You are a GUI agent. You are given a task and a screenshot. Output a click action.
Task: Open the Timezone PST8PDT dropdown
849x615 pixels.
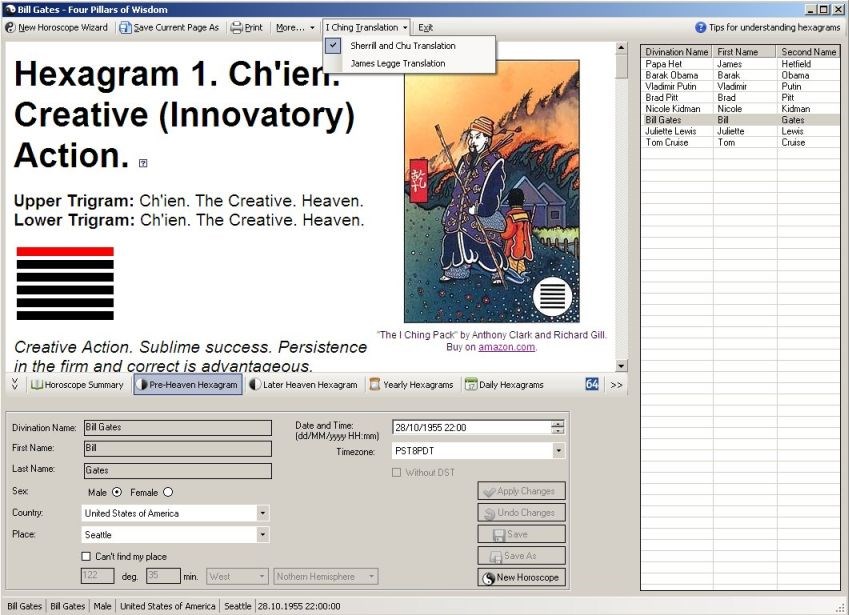point(558,450)
